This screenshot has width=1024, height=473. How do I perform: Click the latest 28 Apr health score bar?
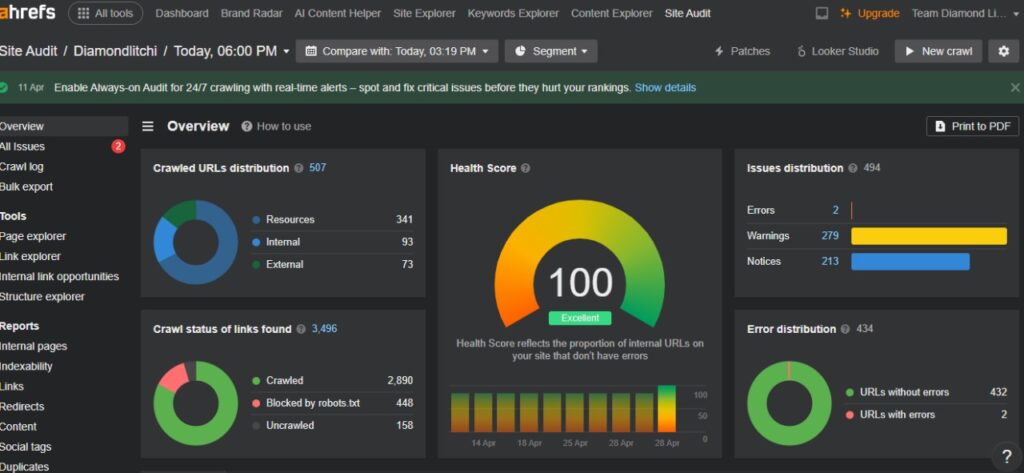click(667, 409)
